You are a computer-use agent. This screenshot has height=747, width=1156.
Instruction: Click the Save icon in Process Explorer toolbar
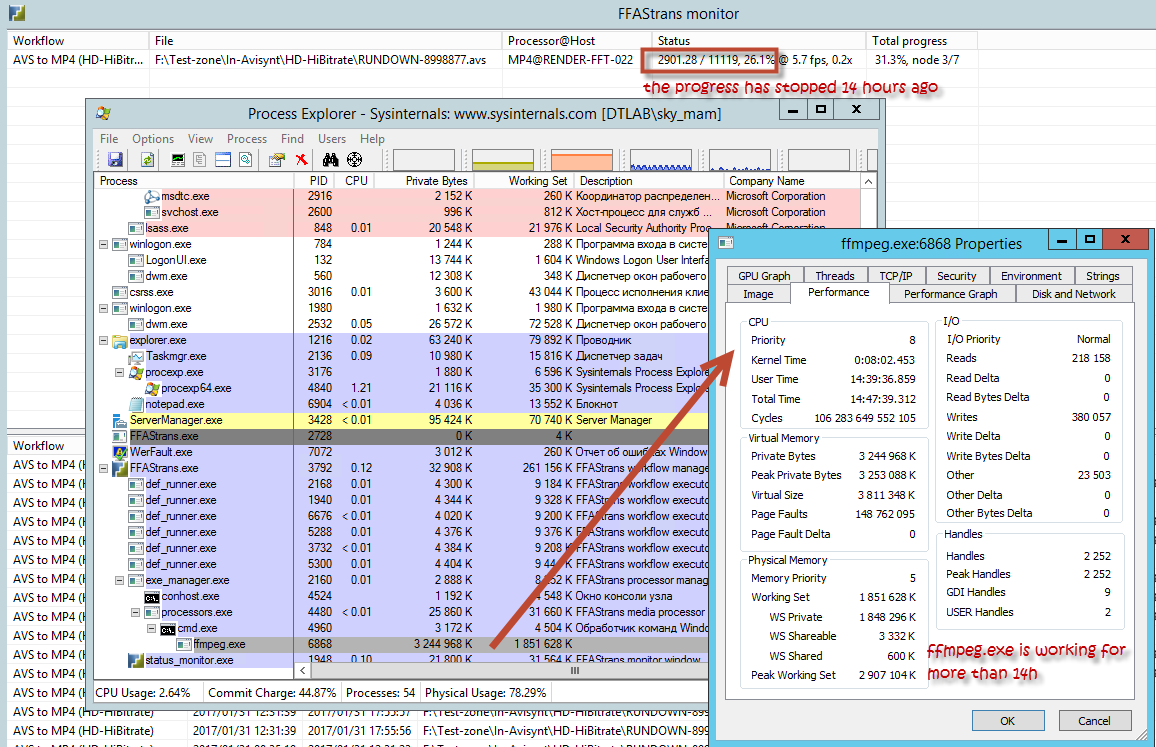tap(115, 159)
